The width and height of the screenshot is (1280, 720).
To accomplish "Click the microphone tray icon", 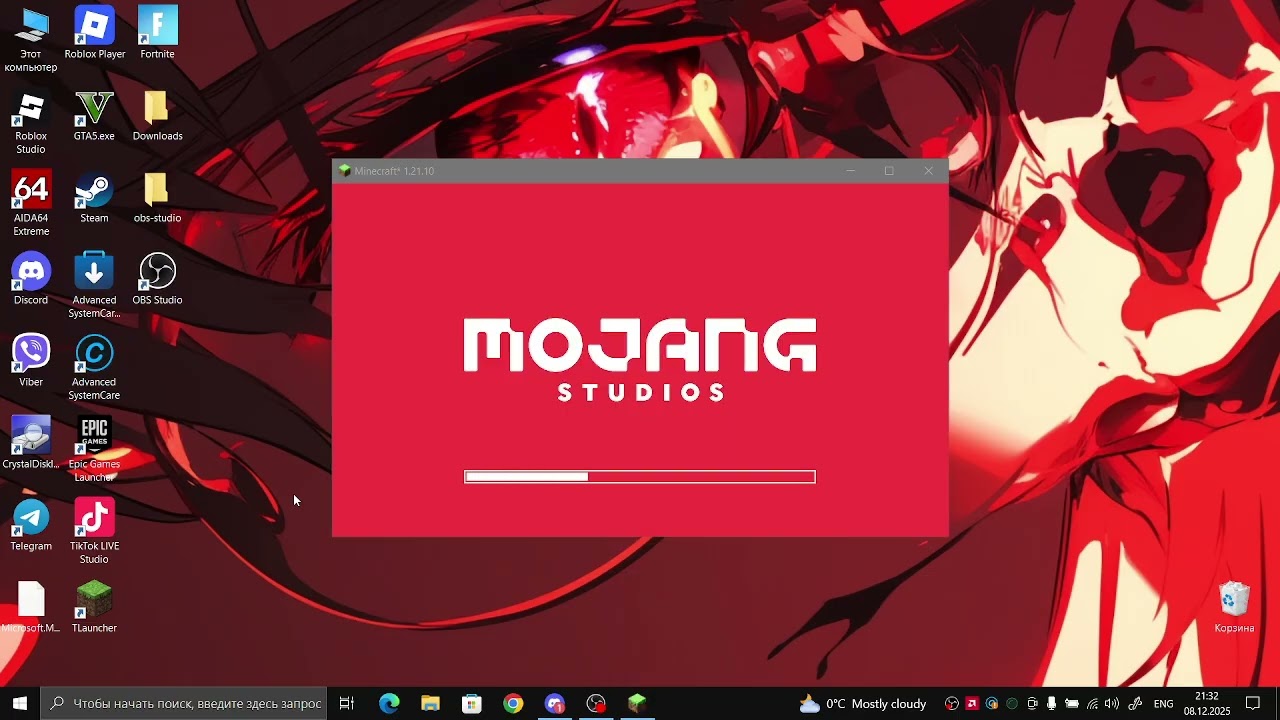I will [x=1052, y=704].
